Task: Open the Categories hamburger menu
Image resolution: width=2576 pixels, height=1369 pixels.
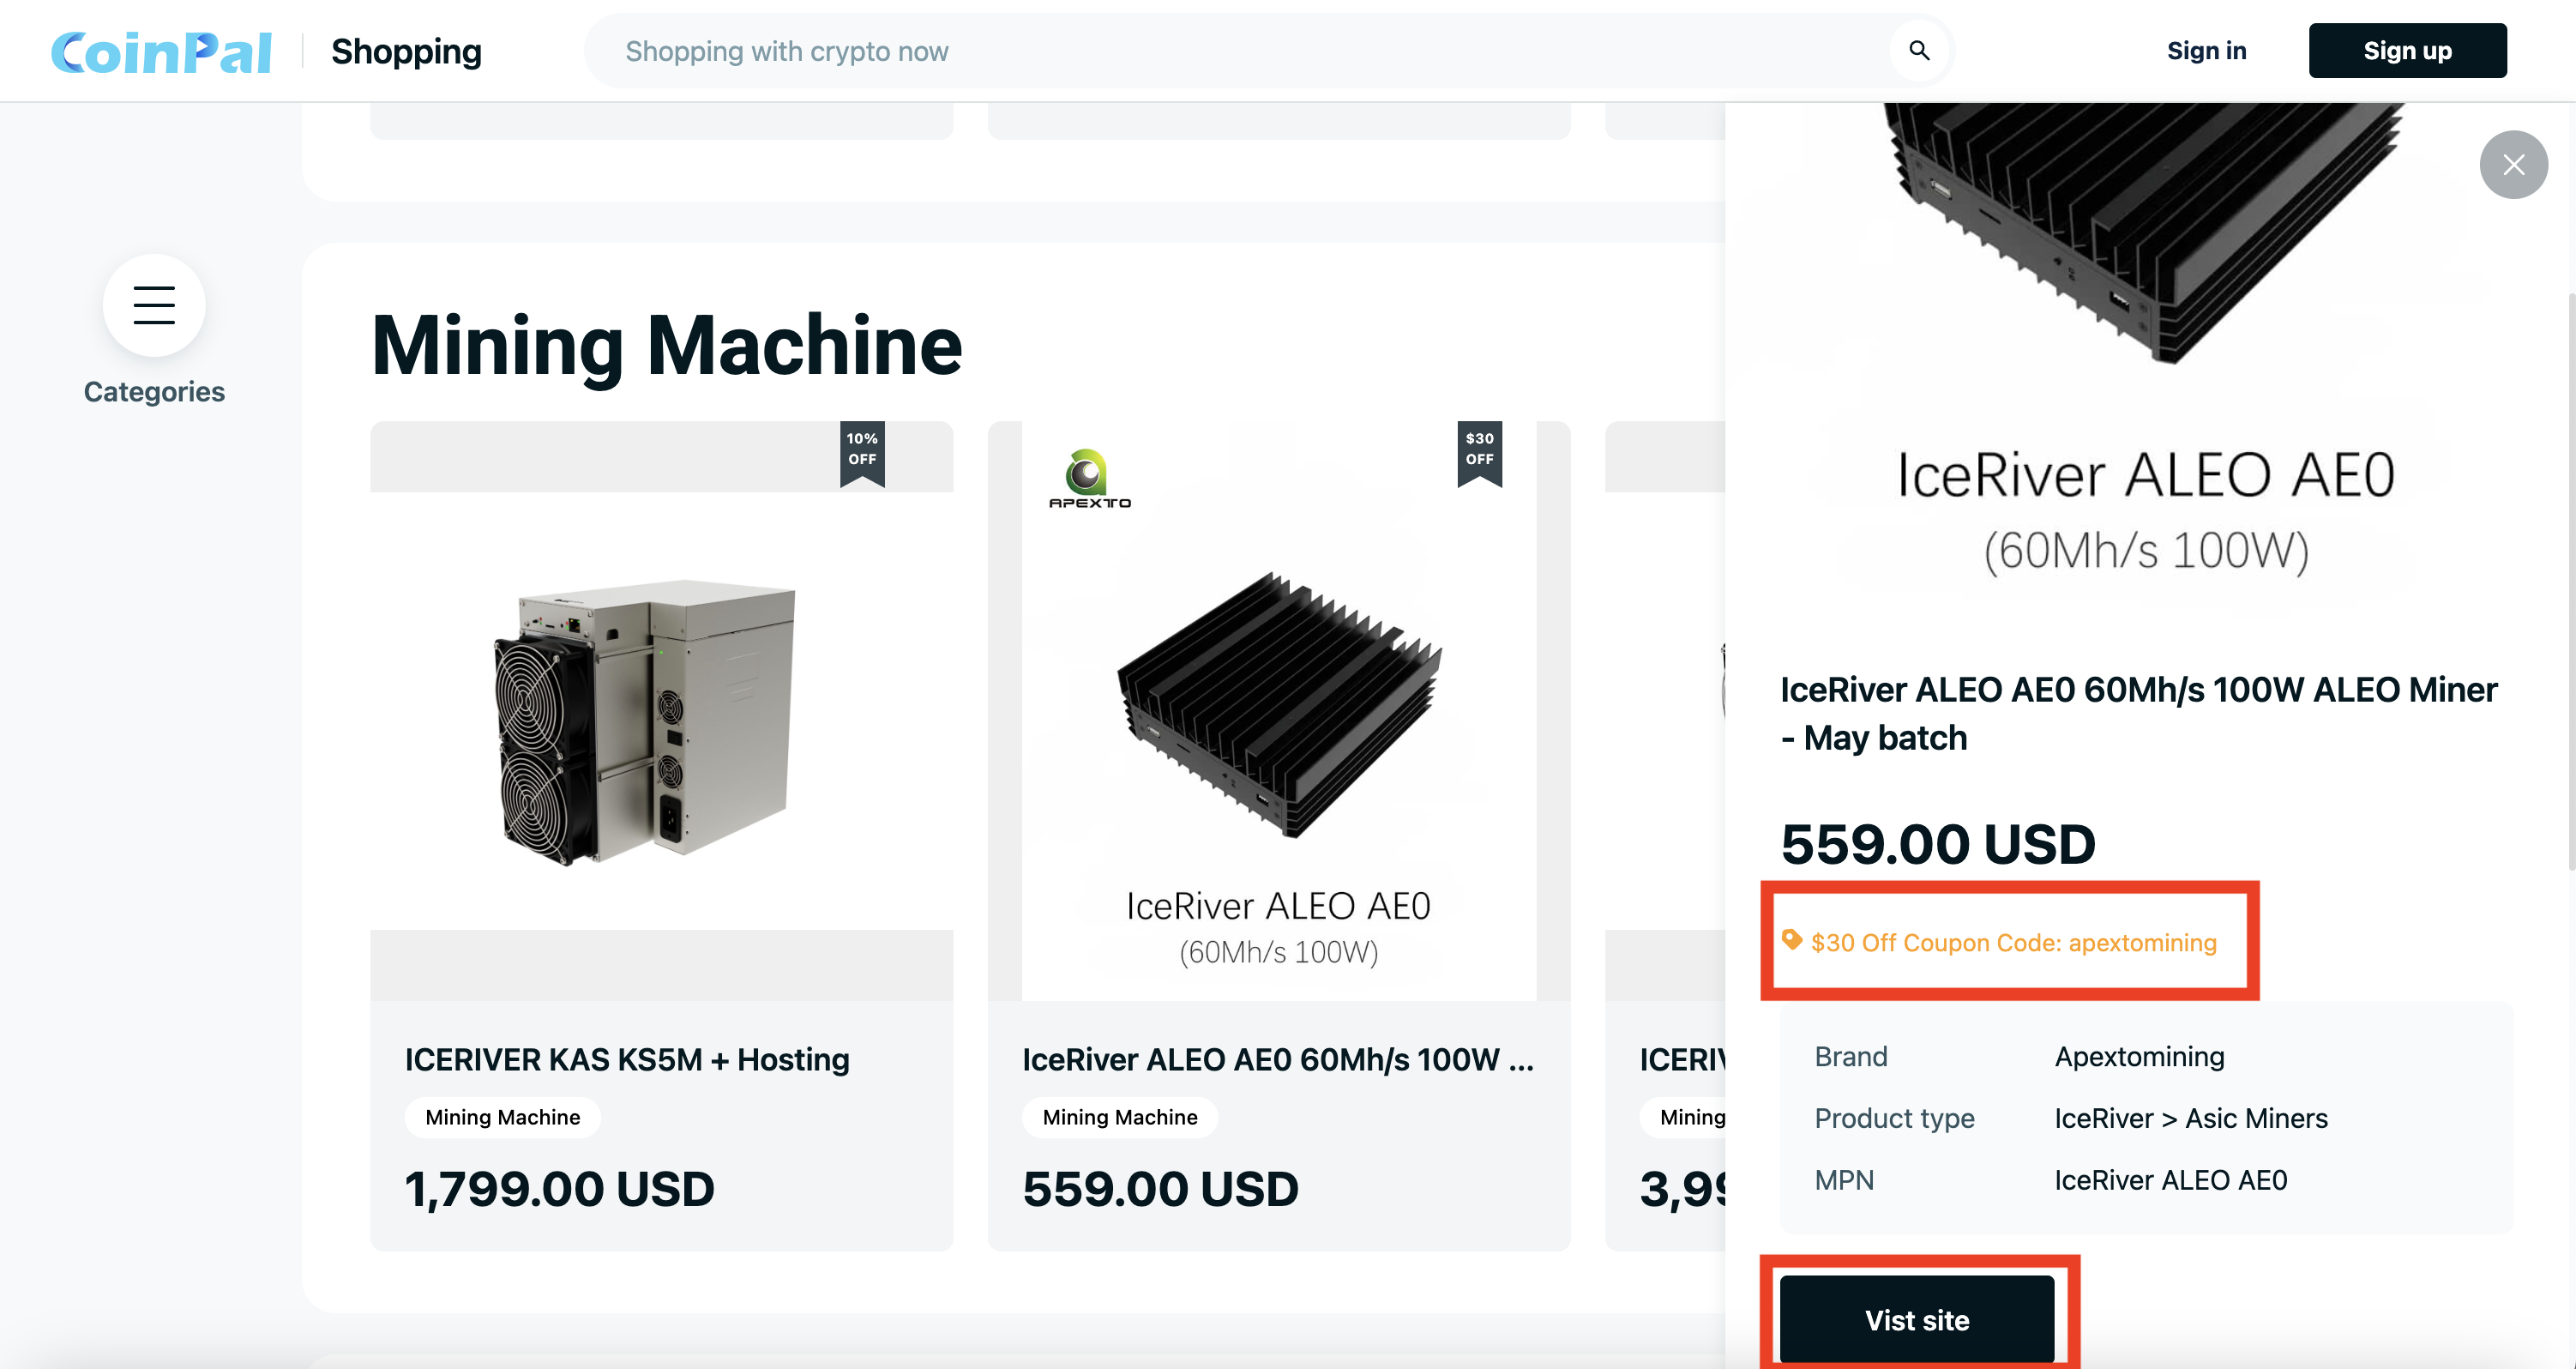Action: pyautogui.click(x=154, y=305)
